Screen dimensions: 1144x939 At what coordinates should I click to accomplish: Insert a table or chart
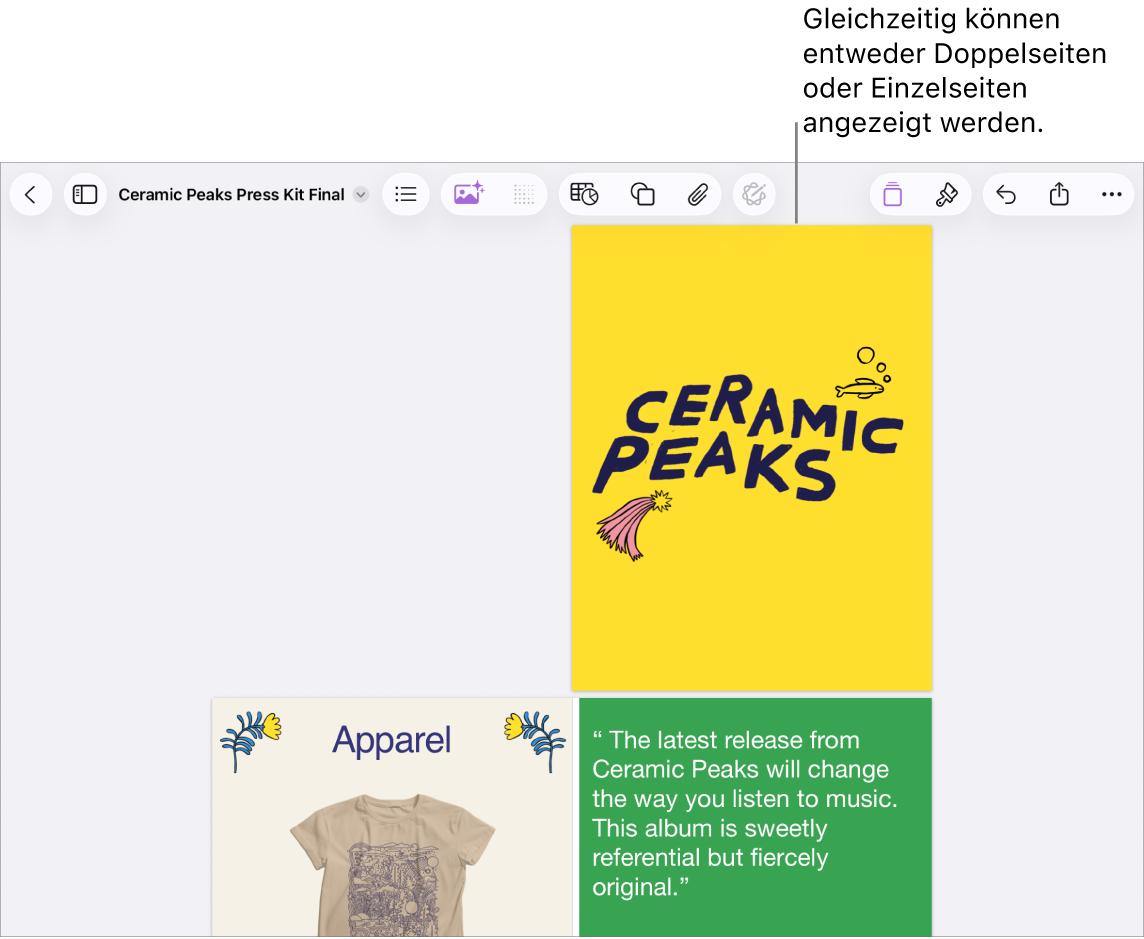point(584,195)
